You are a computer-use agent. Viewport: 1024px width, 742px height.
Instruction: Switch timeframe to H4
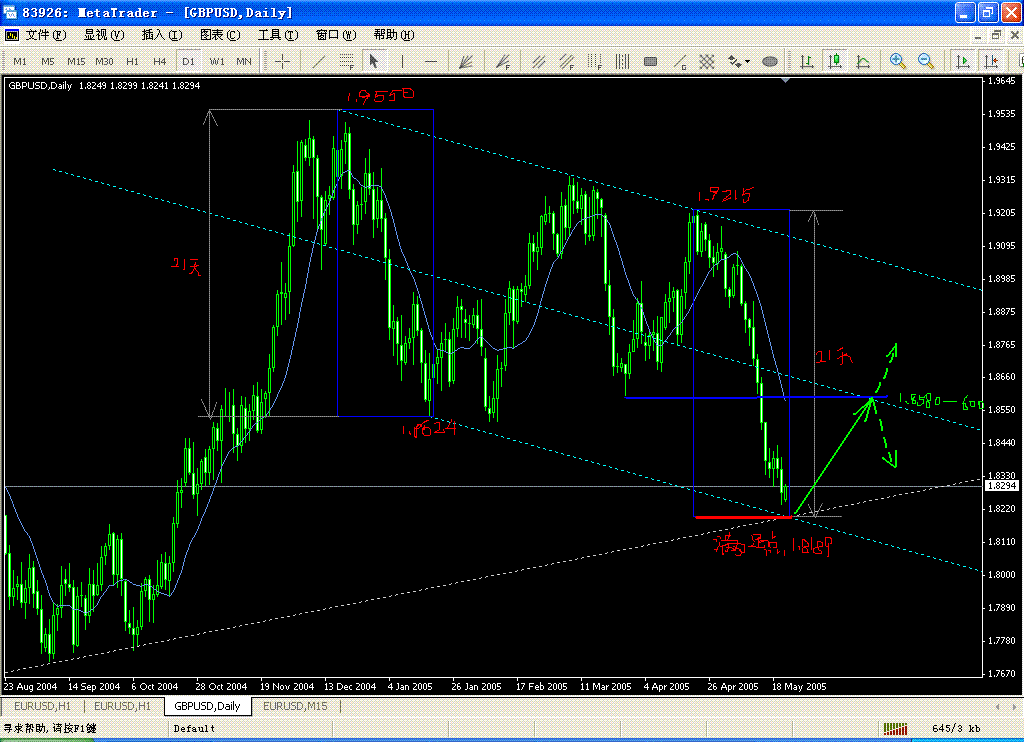tap(159, 61)
